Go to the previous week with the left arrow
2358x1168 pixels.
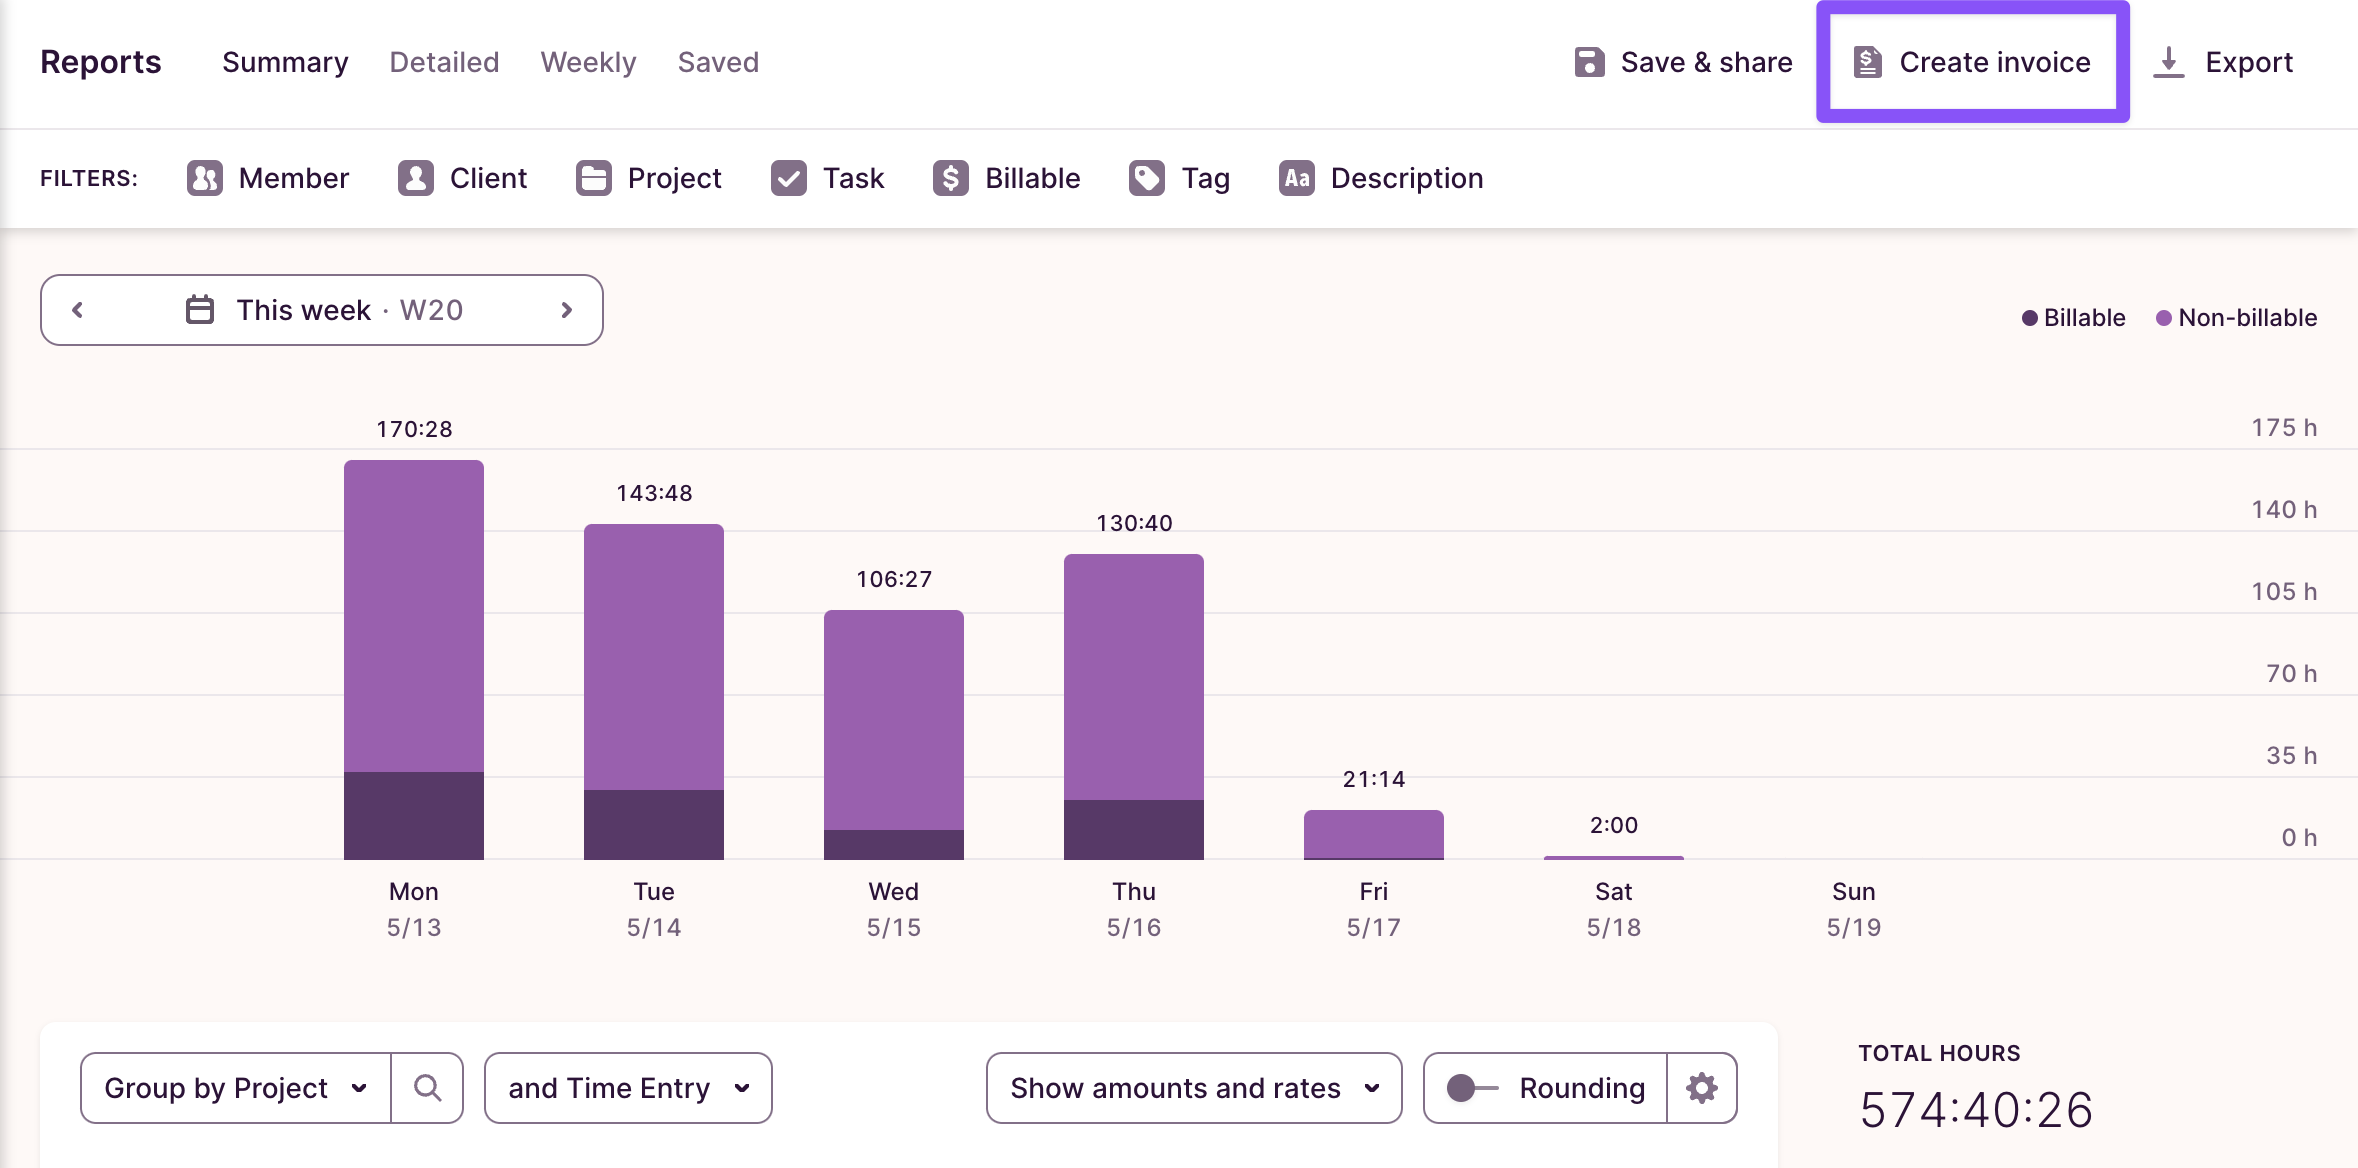[78, 310]
